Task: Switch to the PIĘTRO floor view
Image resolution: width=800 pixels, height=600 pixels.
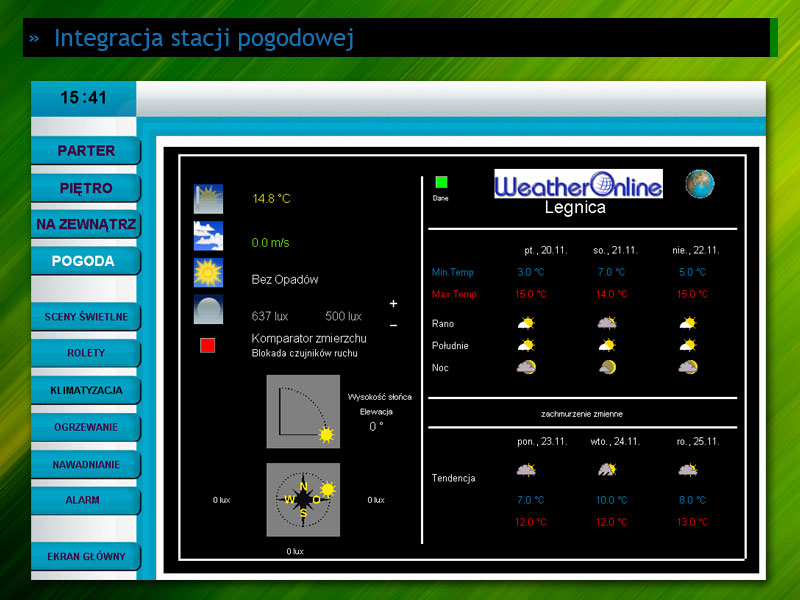Action: [86, 188]
